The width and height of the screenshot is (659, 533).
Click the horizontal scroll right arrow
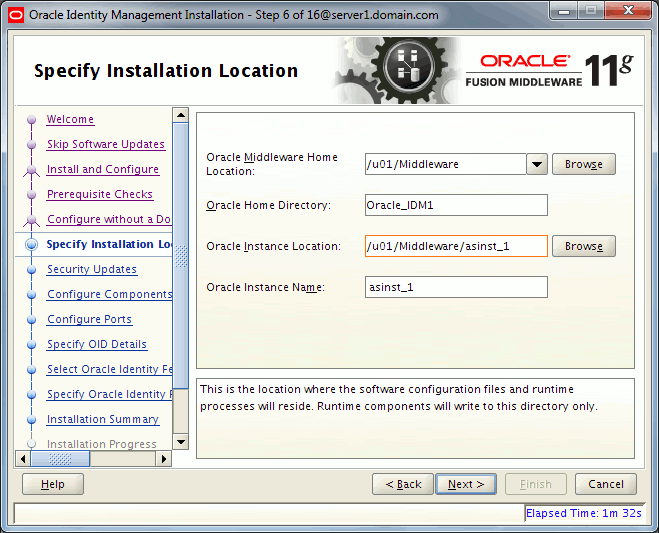coord(164,459)
